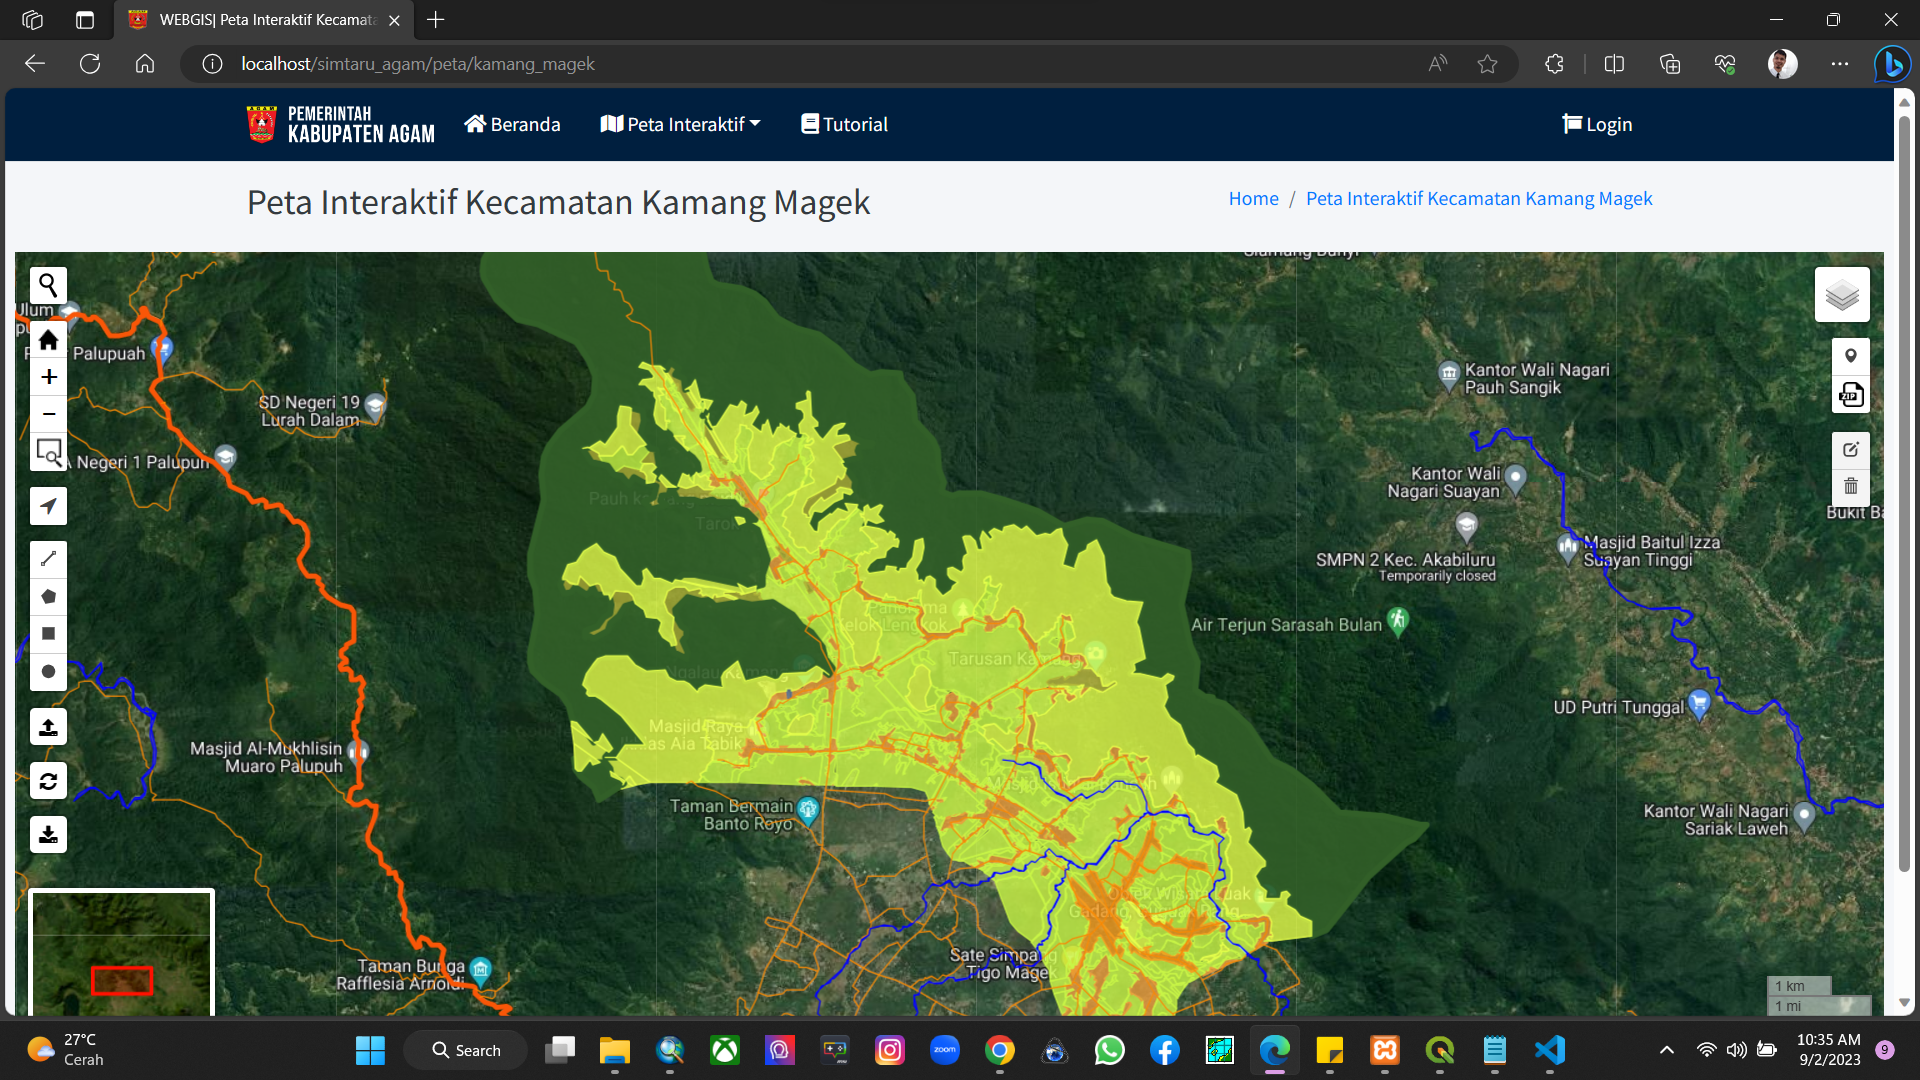Open File Explorer from taskbar

614,1050
